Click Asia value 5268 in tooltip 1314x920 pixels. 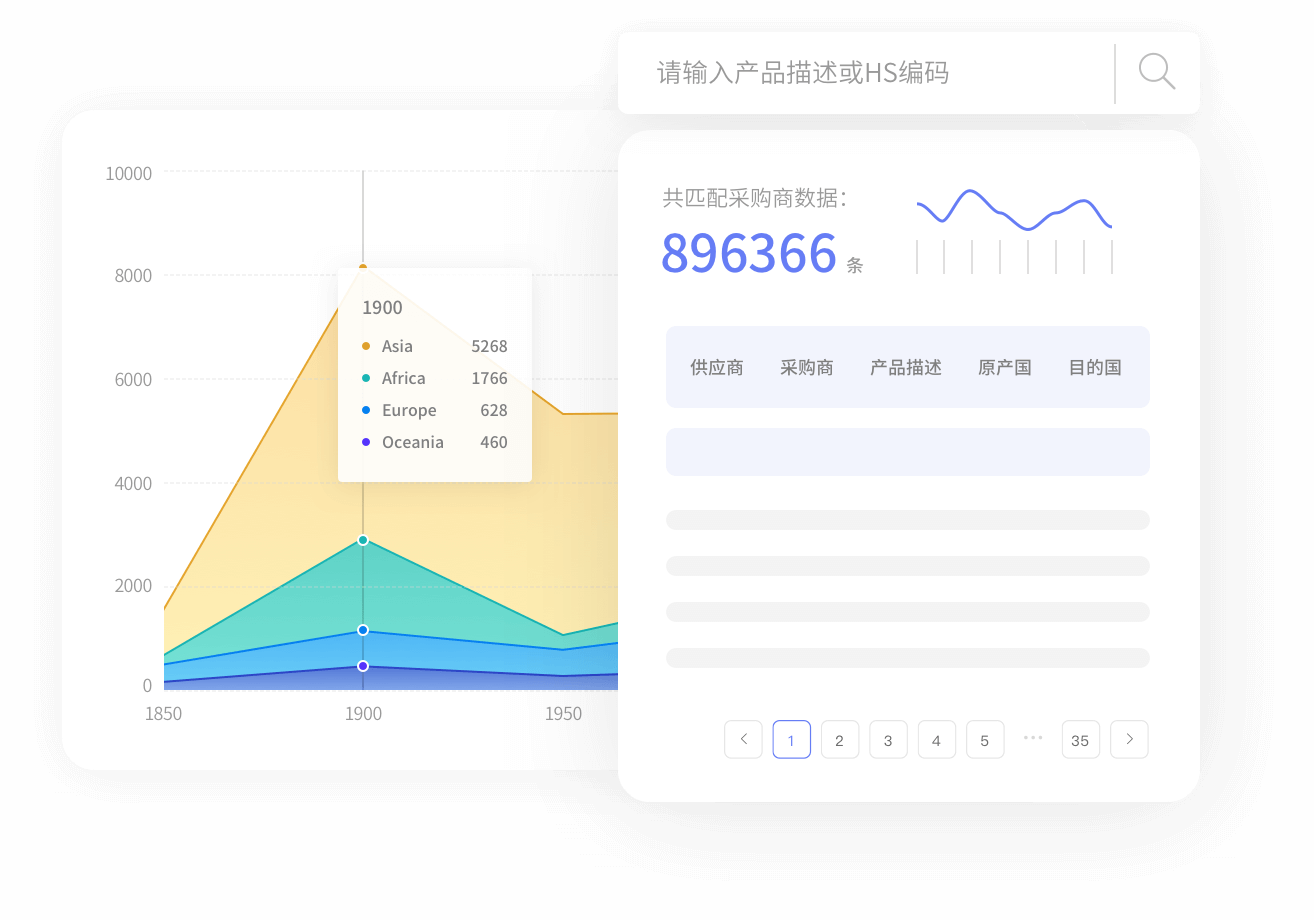[489, 346]
